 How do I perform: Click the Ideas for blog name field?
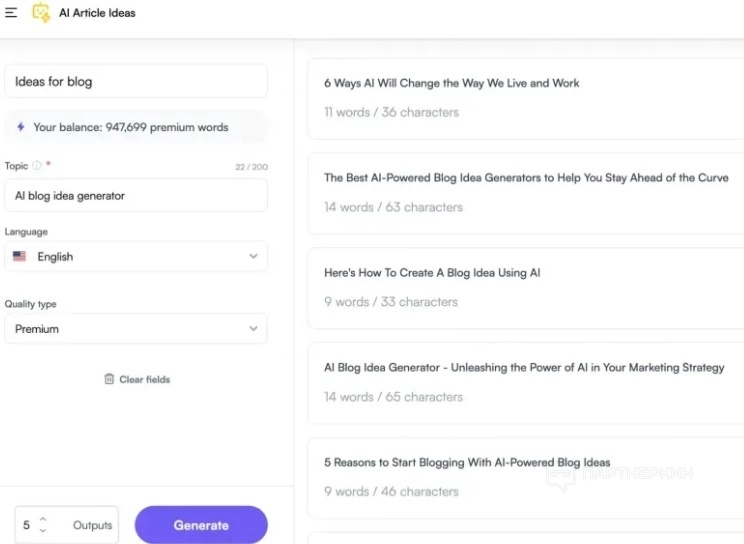(x=136, y=81)
